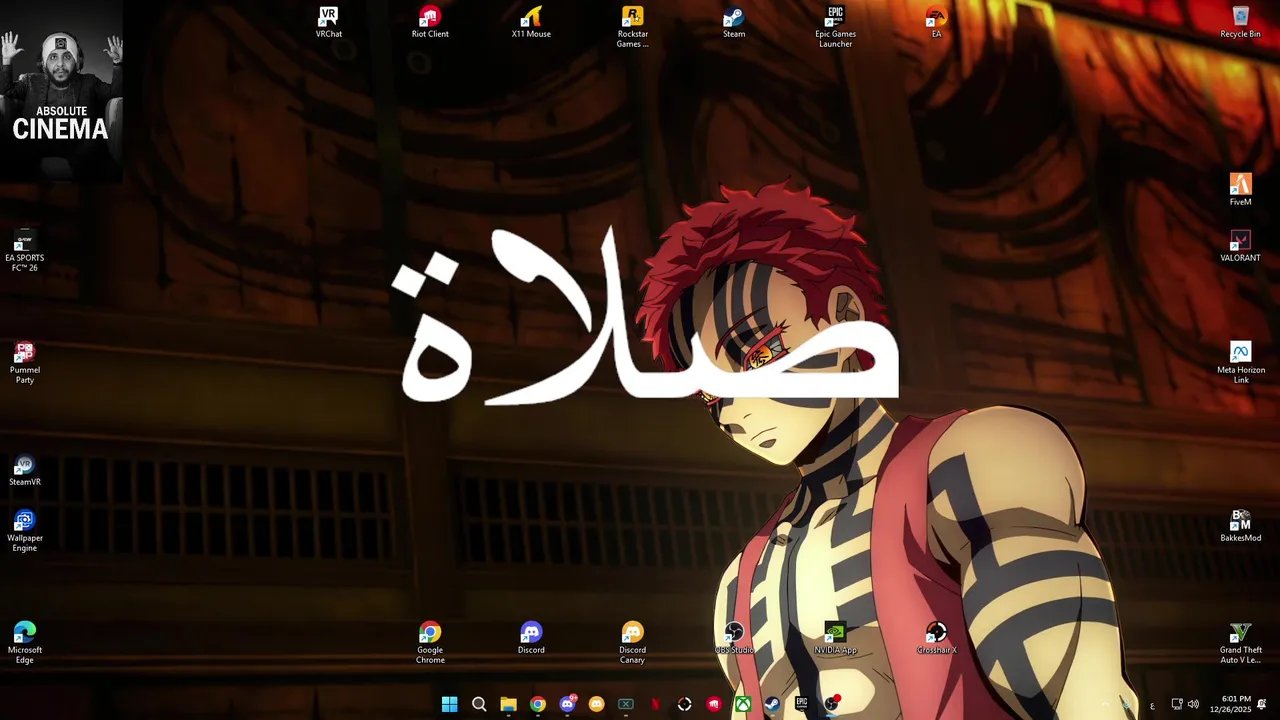Open the Discord desktop shortcut
The image size is (1280, 720).
tap(531, 638)
